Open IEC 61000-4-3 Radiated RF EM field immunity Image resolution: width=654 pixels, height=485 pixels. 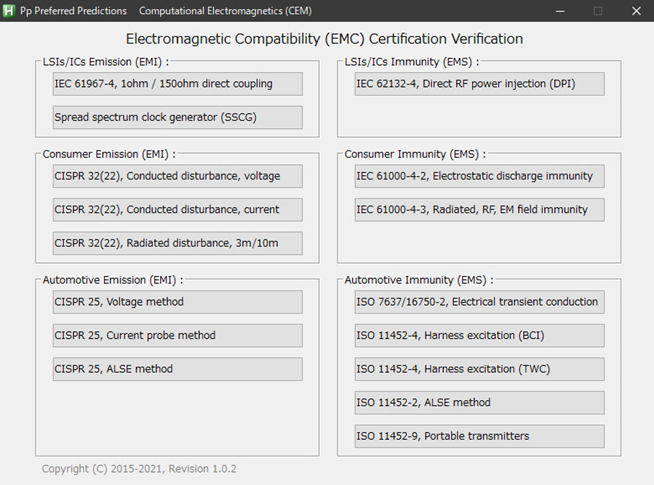click(479, 210)
